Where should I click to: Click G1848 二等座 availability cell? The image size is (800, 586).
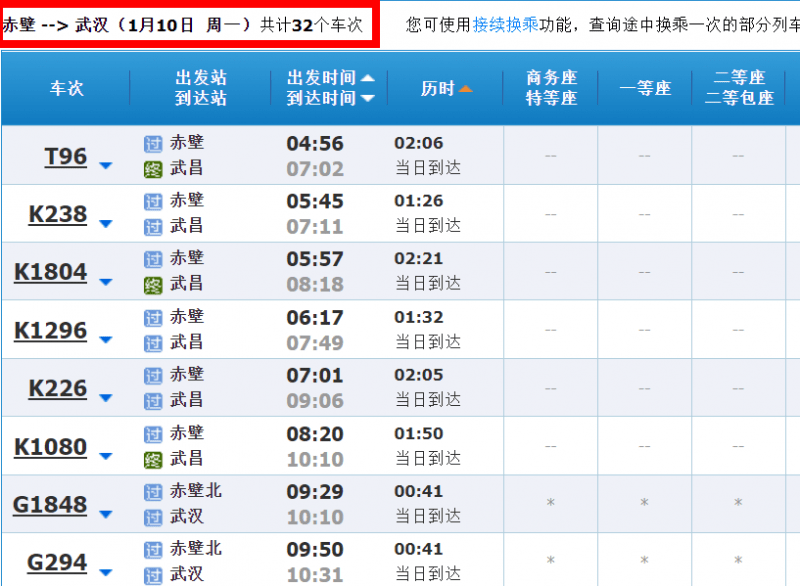(738, 503)
